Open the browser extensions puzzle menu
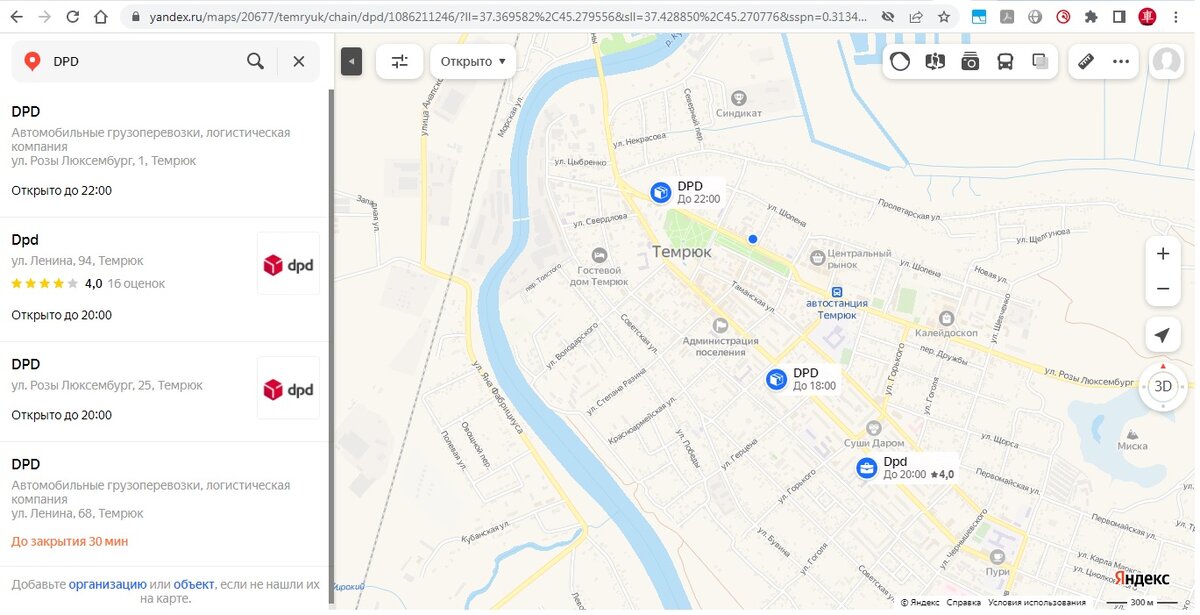Image resolution: width=1200 pixels, height=615 pixels. (x=1091, y=17)
